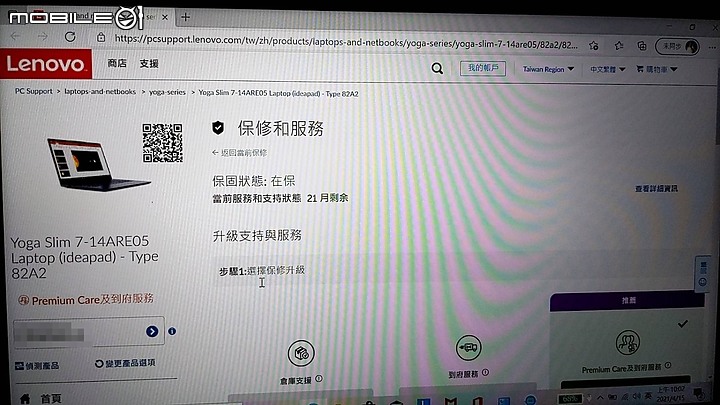Open the Collections icon in Edge toolbar
This screenshot has height=405, width=720.
(642, 46)
